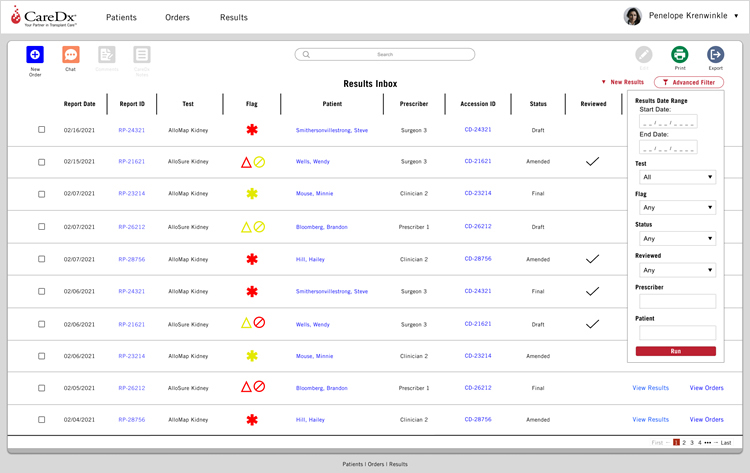Click red asterisk flag for 02/16/2021 row
Screen dimensions: 750x473
pos(252,130)
